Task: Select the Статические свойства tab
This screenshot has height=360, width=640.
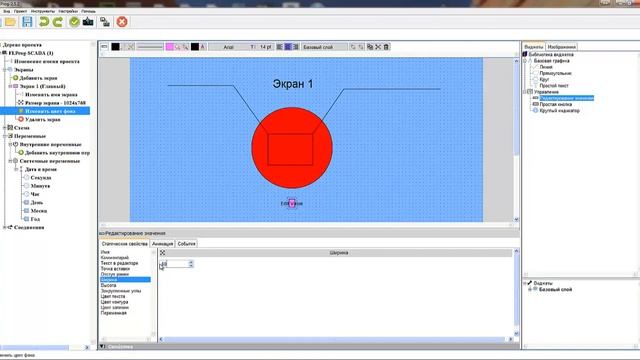Action: (x=124, y=244)
